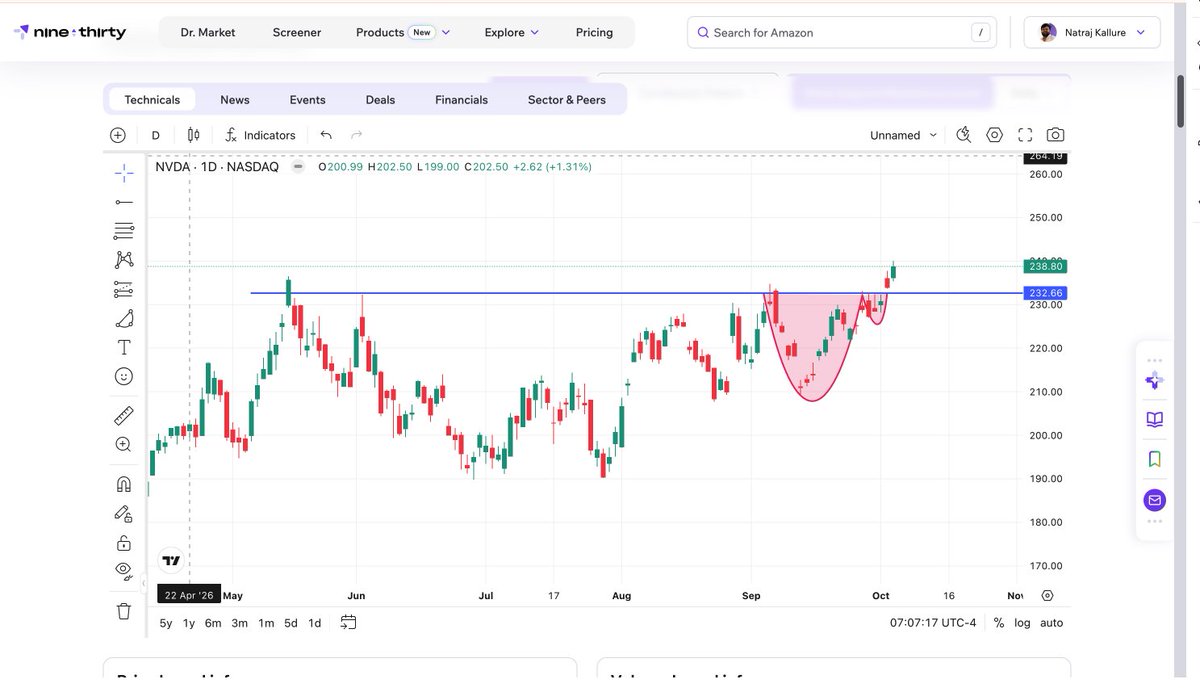Set range to 1m
The height and width of the screenshot is (692, 1200).
click(266, 623)
